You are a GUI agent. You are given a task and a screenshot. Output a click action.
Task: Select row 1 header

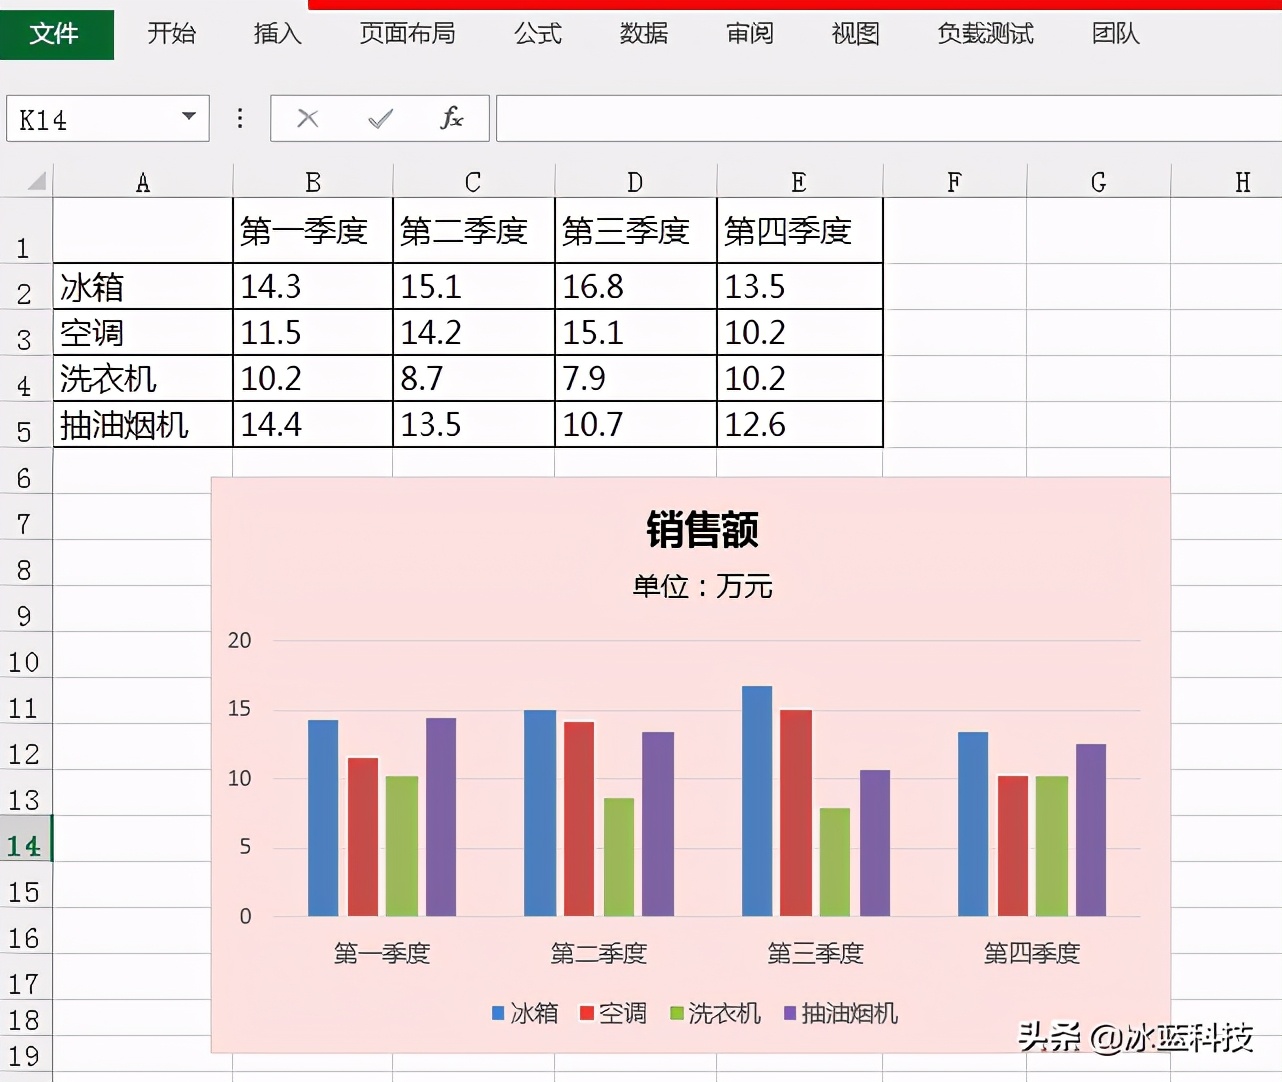point(26,231)
